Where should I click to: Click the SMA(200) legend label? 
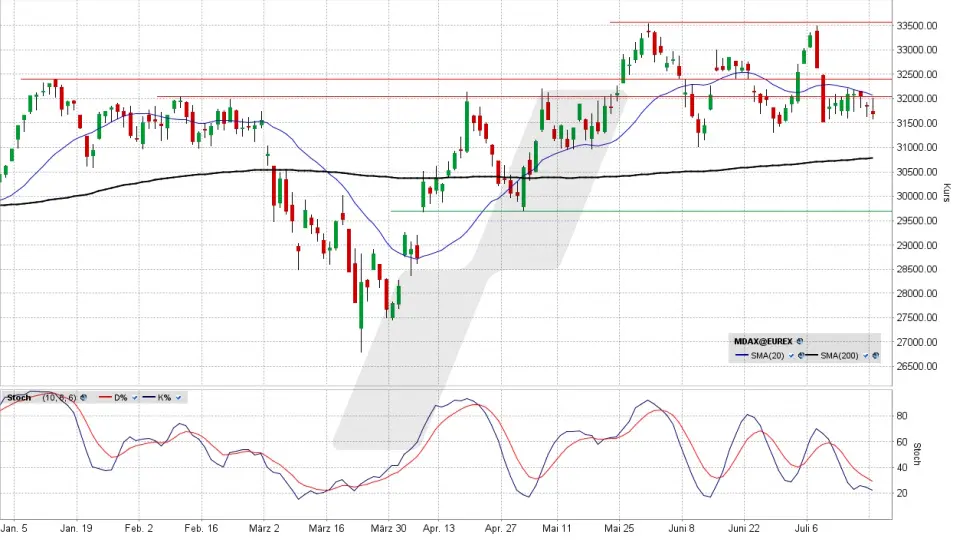pyautogui.click(x=839, y=355)
